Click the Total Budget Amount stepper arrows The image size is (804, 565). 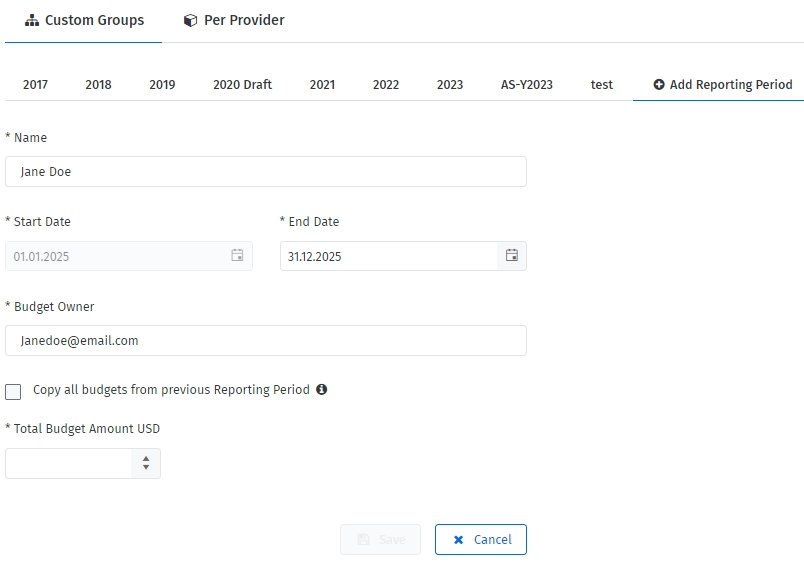pyautogui.click(x=146, y=463)
